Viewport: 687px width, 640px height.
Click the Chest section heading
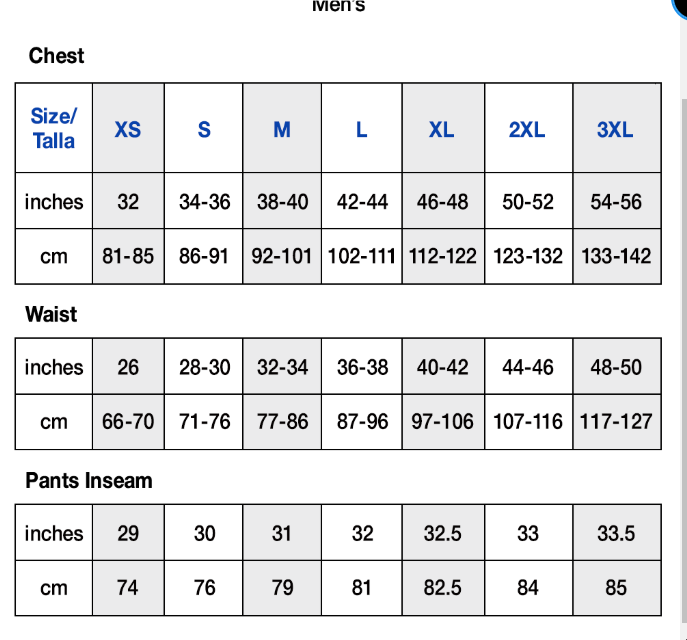[57, 56]
